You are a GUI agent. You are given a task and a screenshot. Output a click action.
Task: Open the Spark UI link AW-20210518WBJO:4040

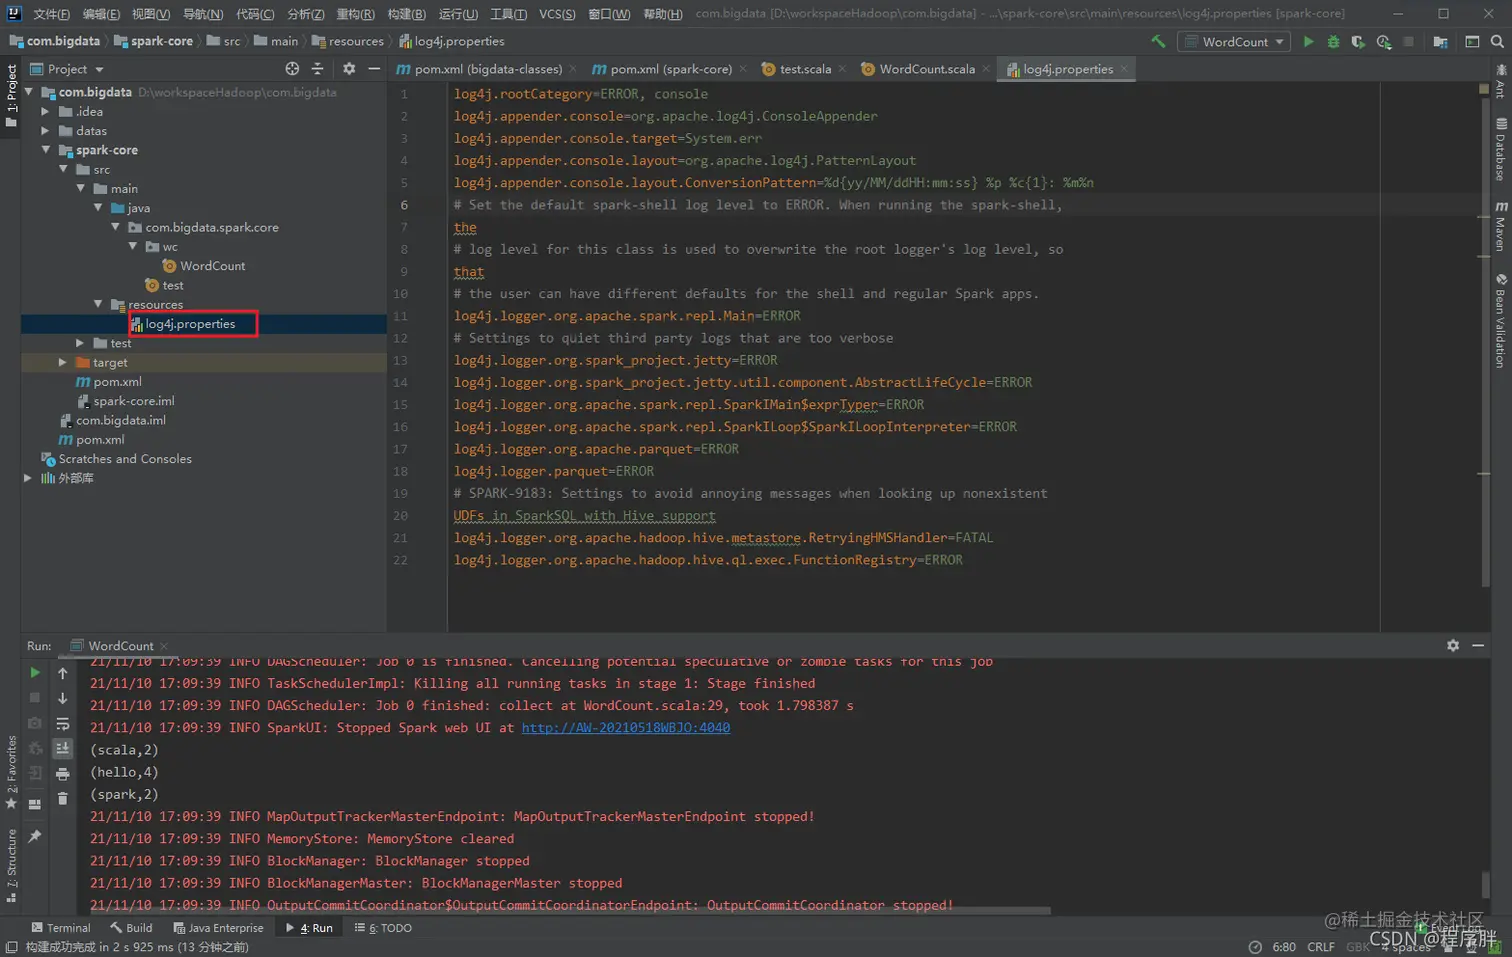tap(626, 728)
